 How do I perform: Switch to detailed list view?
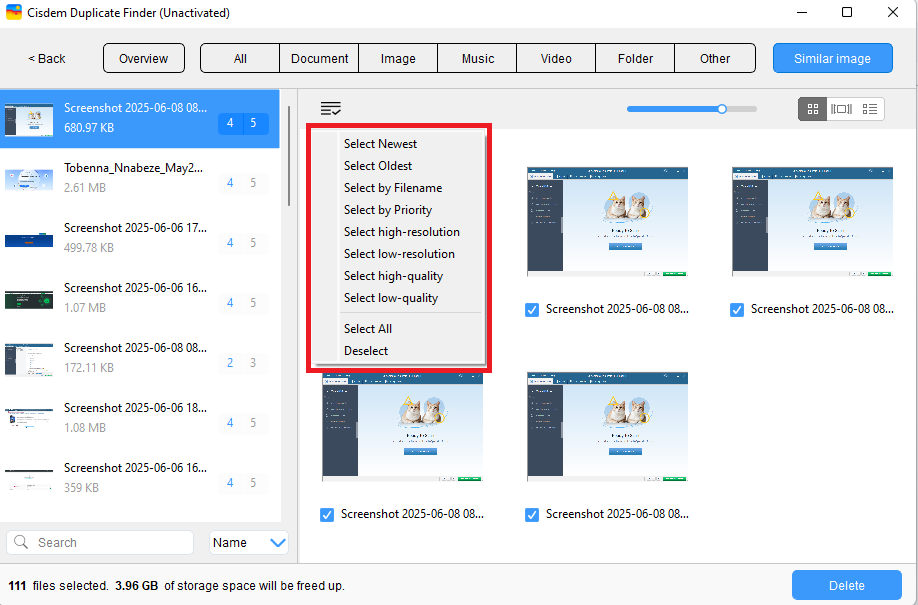[870, 109]
